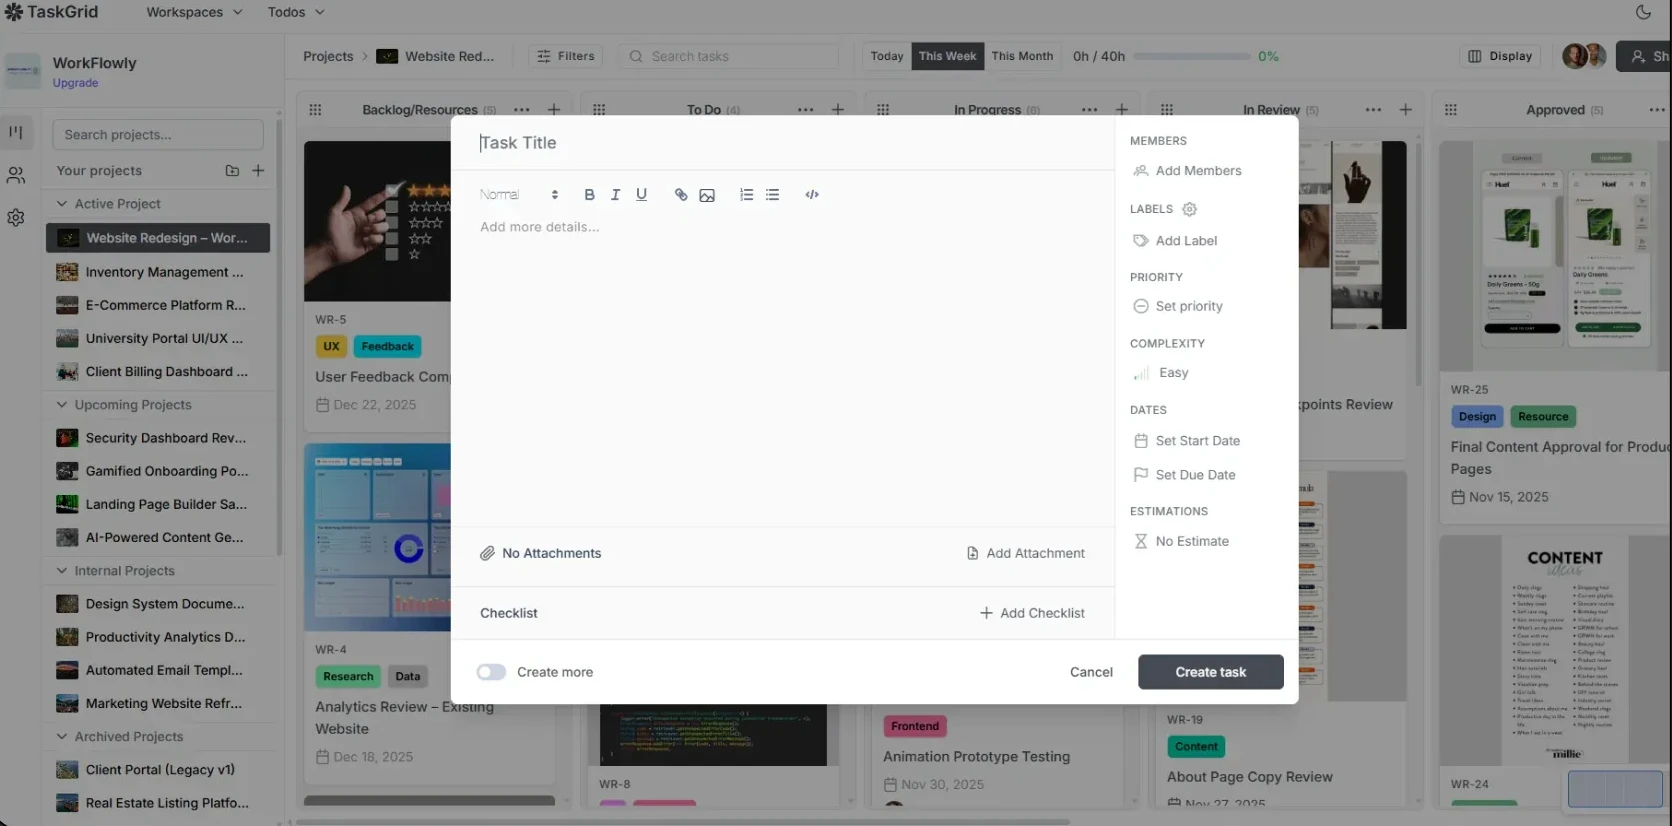Select the Today time filter tab

pos(887,56)
